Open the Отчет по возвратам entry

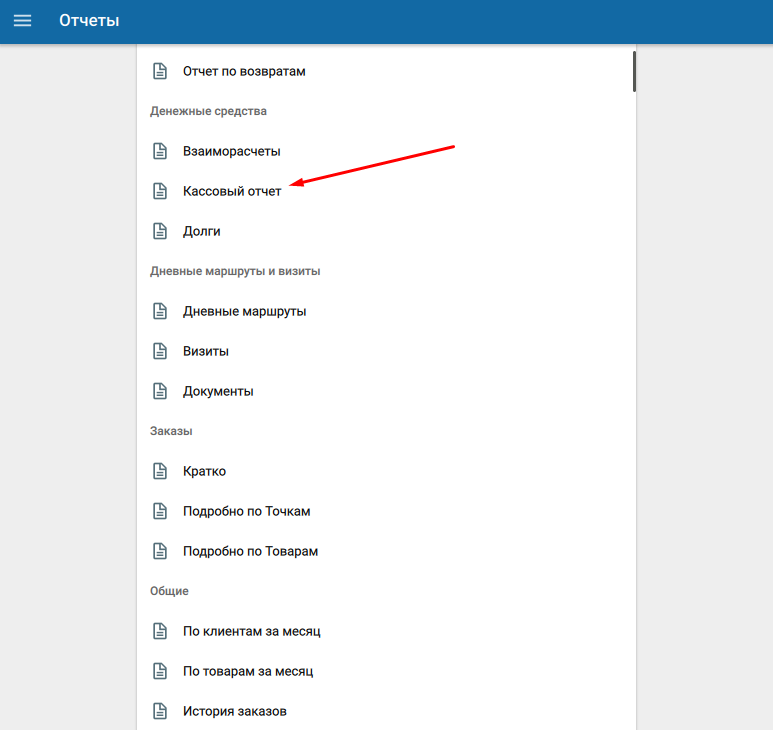tap(386, 71)
